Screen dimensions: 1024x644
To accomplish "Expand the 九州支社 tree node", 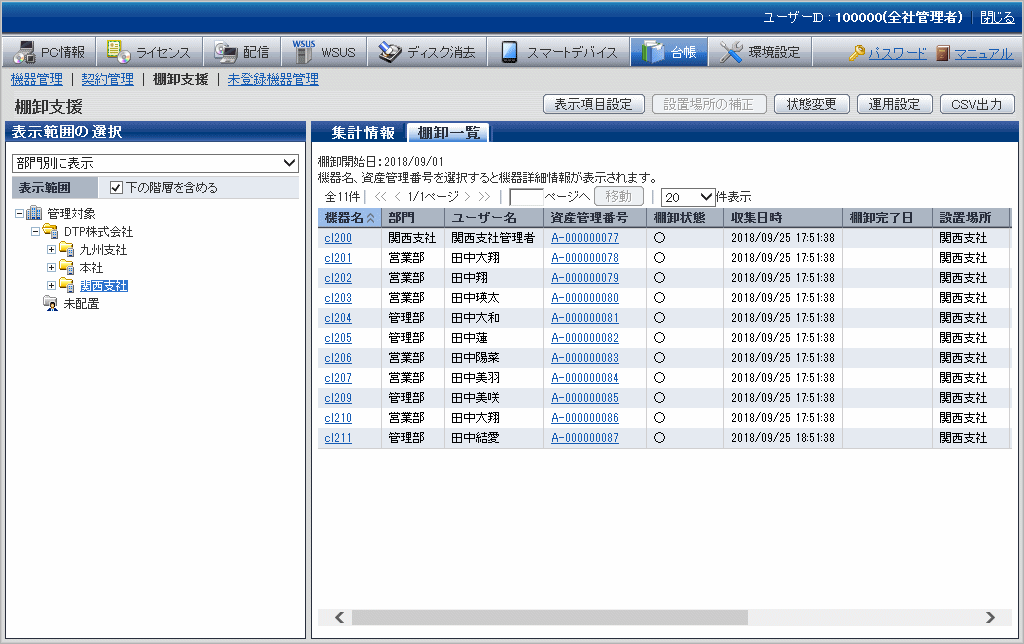I will click(x=52, y=250).
